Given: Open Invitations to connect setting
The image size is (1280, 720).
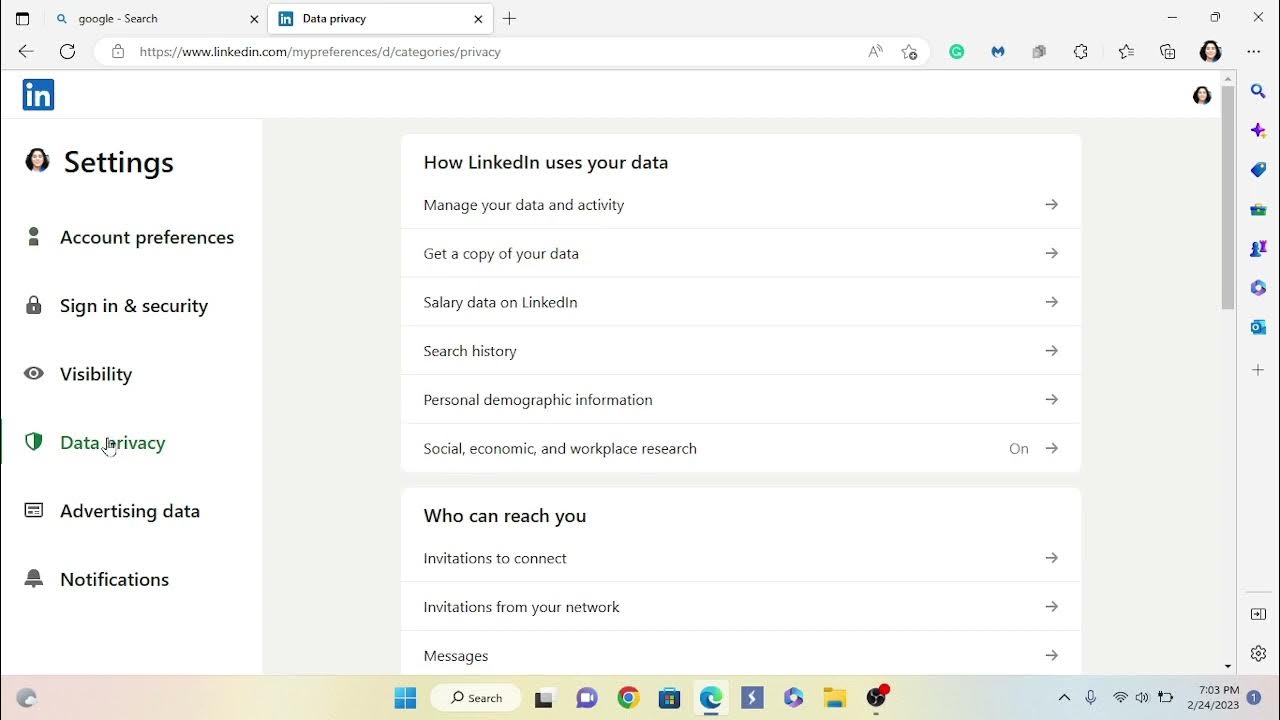Looking at the screenshot, I should pyautogui.click(x=741, y=558).
